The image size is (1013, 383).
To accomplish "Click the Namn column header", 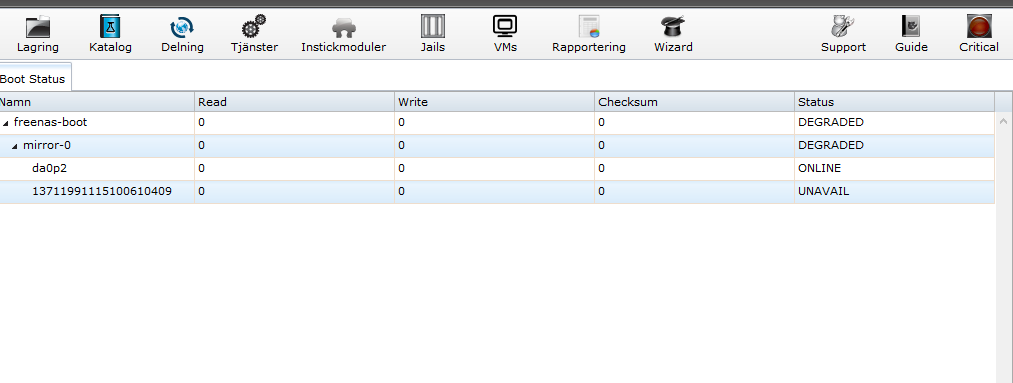I will coord(97,102).
